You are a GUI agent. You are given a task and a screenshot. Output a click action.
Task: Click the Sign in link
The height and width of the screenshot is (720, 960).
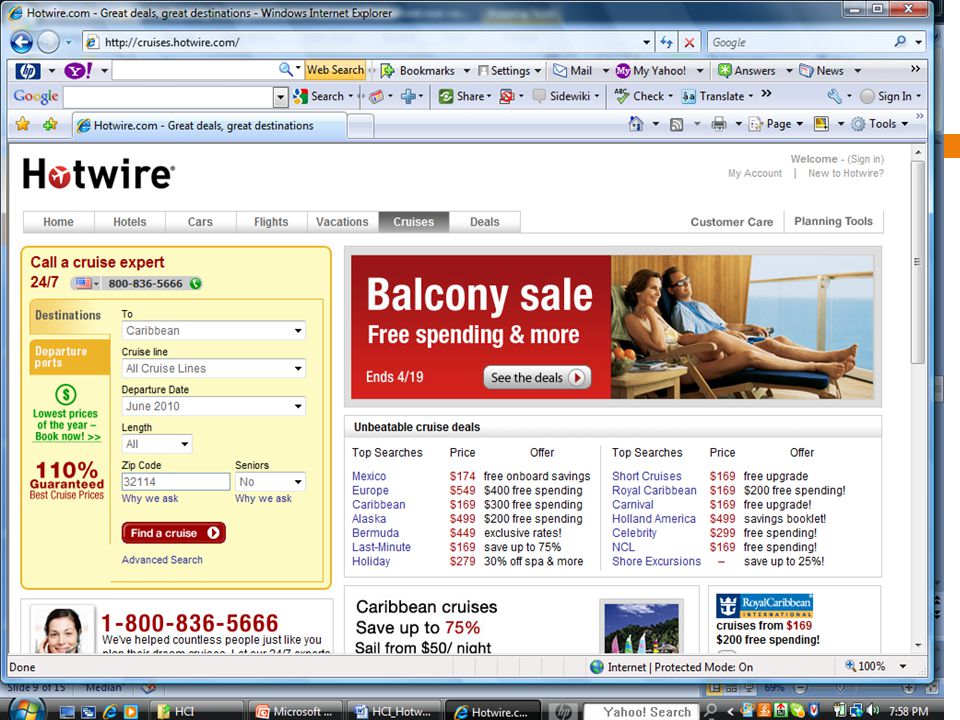[865, 159]
